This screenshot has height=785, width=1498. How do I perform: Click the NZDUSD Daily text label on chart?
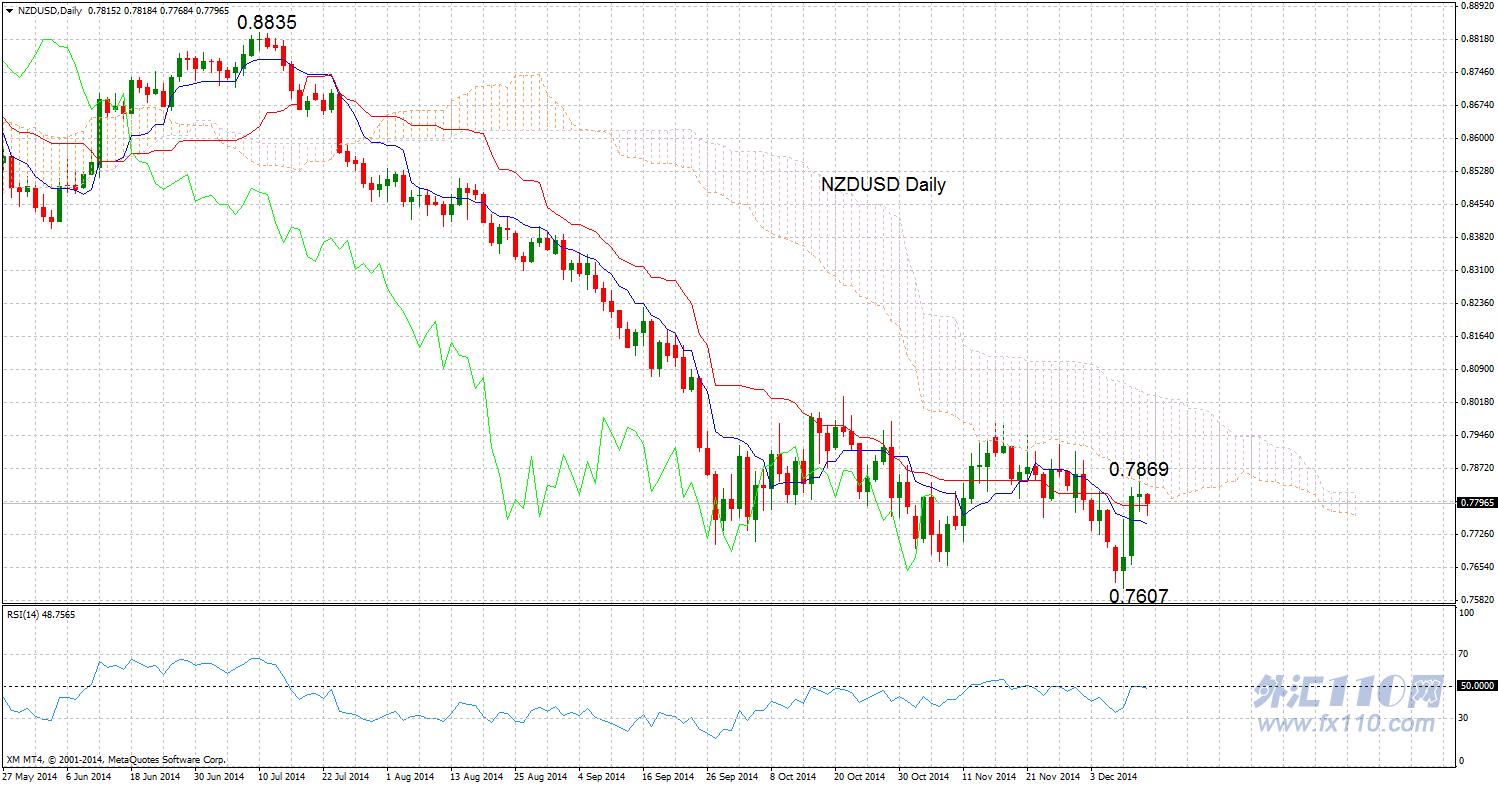[883, 184]
